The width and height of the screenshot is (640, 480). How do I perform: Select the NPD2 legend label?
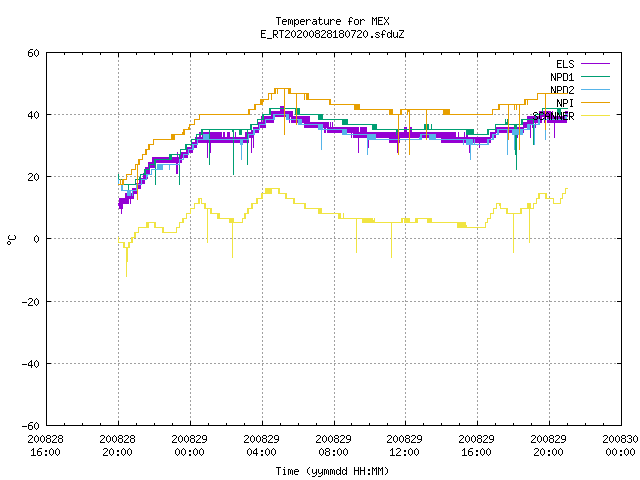point(562,90)
